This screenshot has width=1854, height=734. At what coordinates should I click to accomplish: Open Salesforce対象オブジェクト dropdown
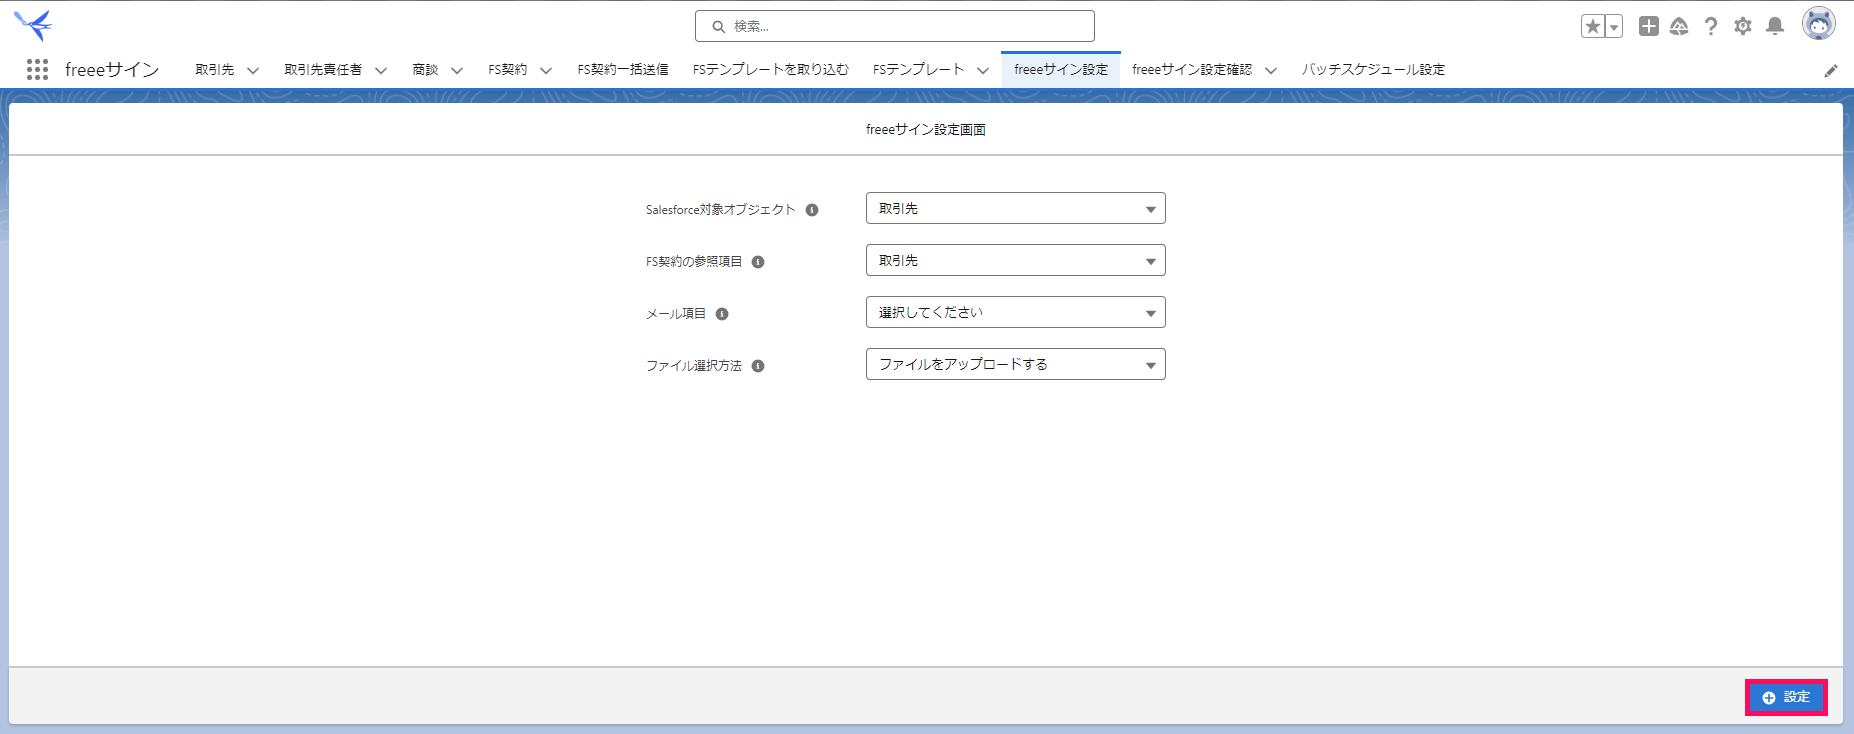pyautogui.click(x=1016, y=208)
